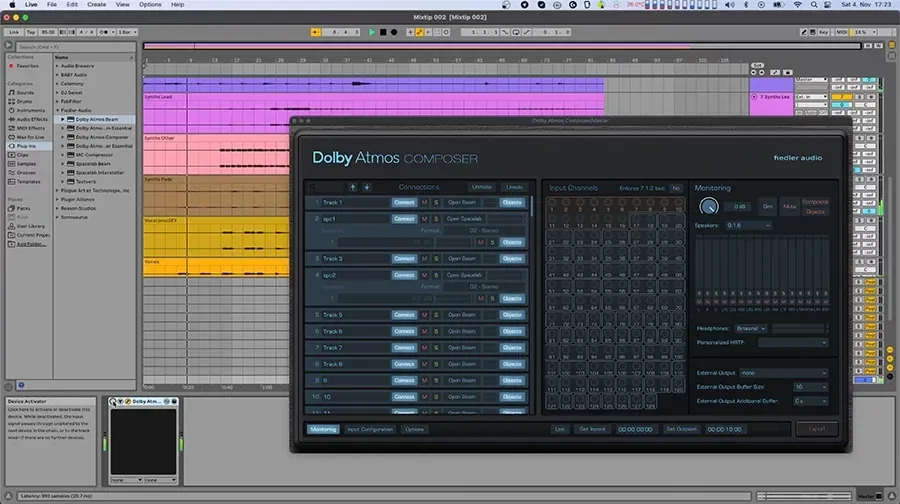Open the Headphones Binaural dropdown
This screenshot has height=504, width=900.
pyautogui.click(x=751, y=328)
